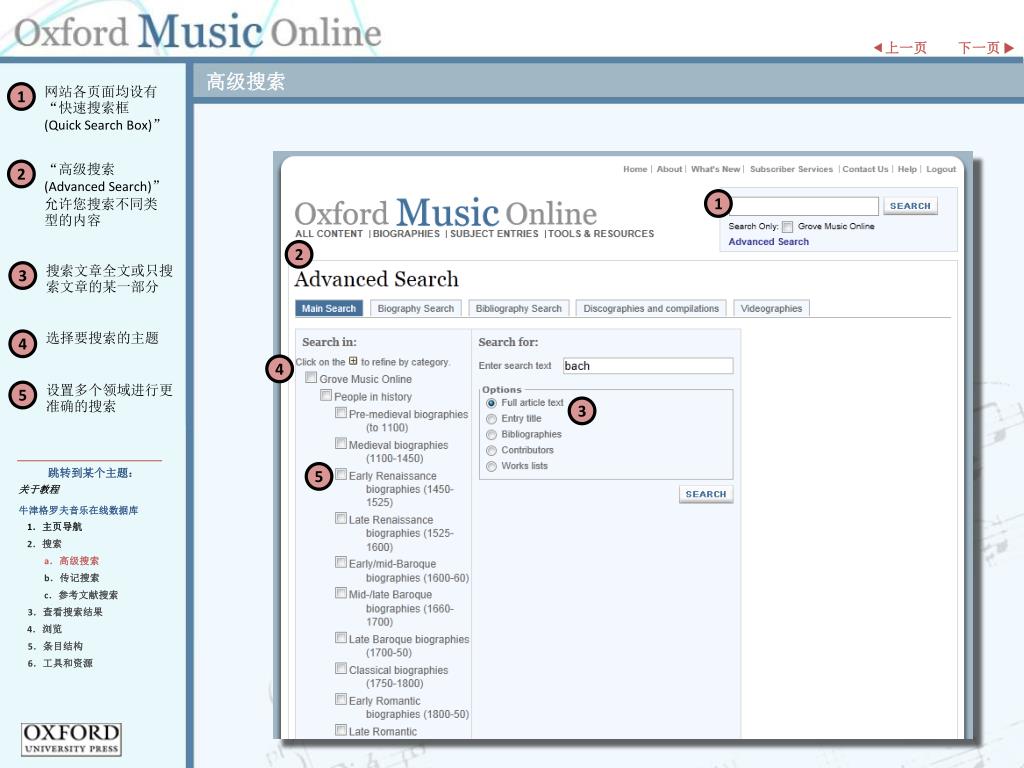This screenshot has height=768, width=1024.
Task: Open the What's New link
Action: point(716,169)
